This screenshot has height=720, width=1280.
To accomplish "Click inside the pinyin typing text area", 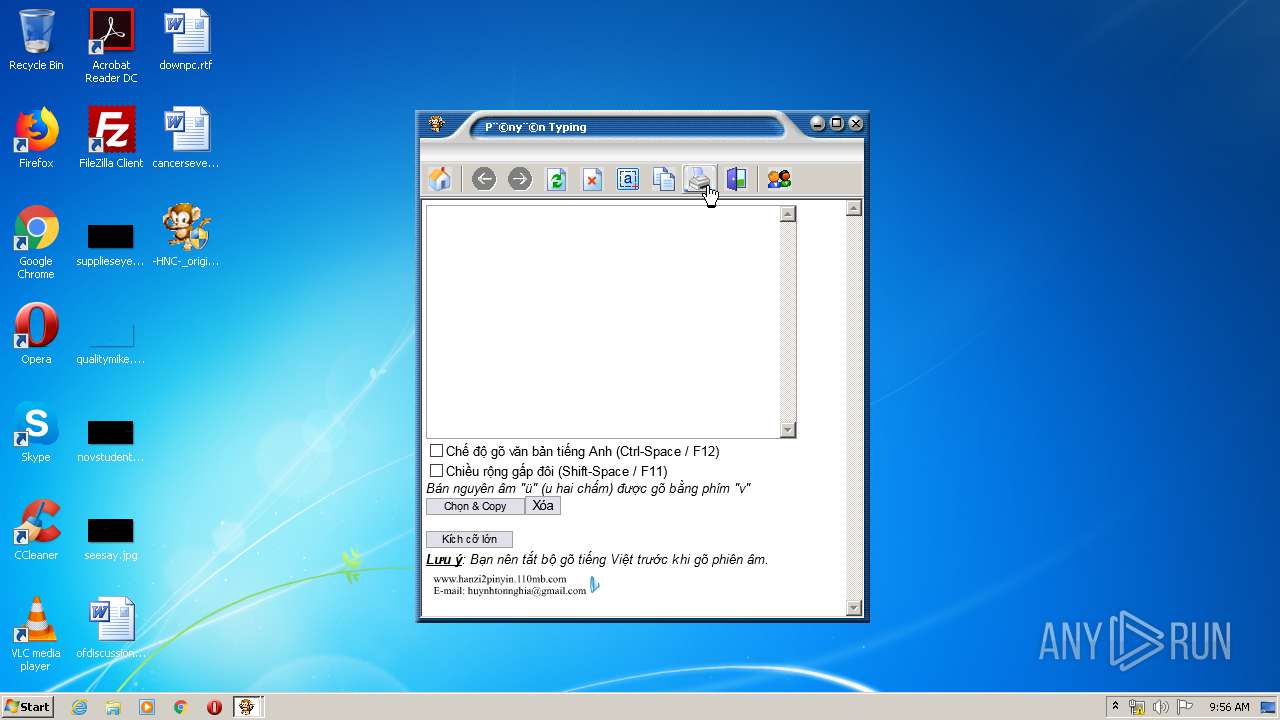I will coord(603,321).
